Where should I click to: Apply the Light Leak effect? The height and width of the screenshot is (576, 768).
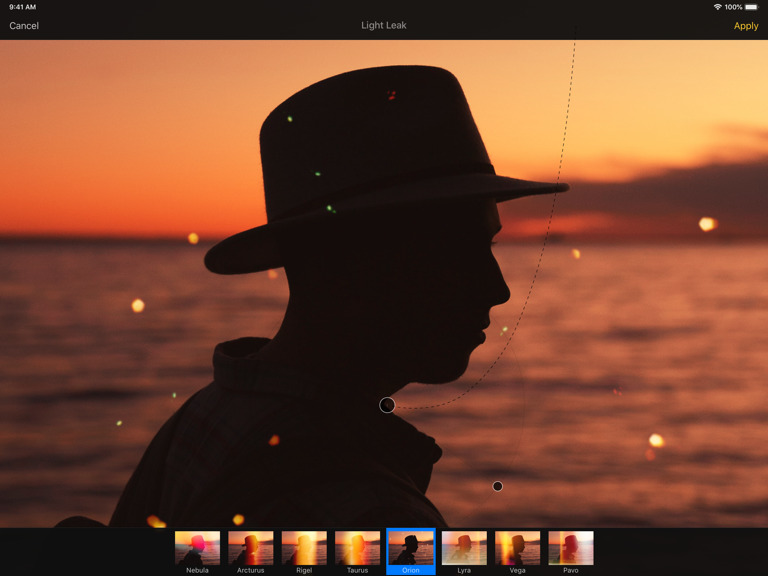745,26
